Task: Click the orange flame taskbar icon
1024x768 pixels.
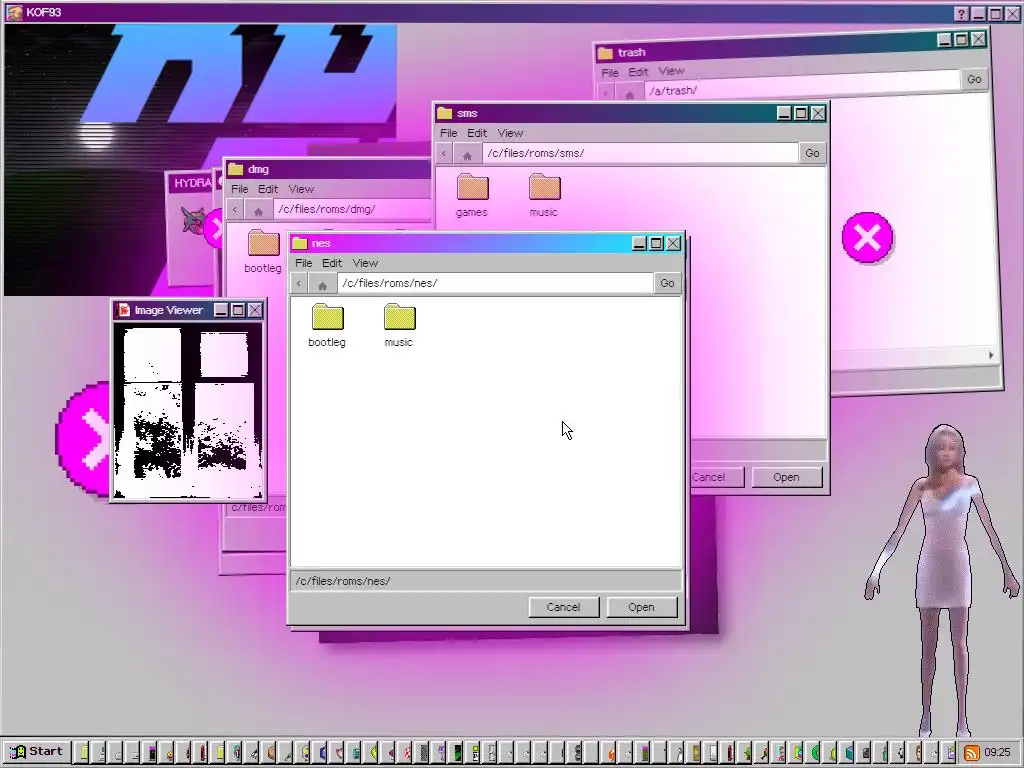Action: 611,752
